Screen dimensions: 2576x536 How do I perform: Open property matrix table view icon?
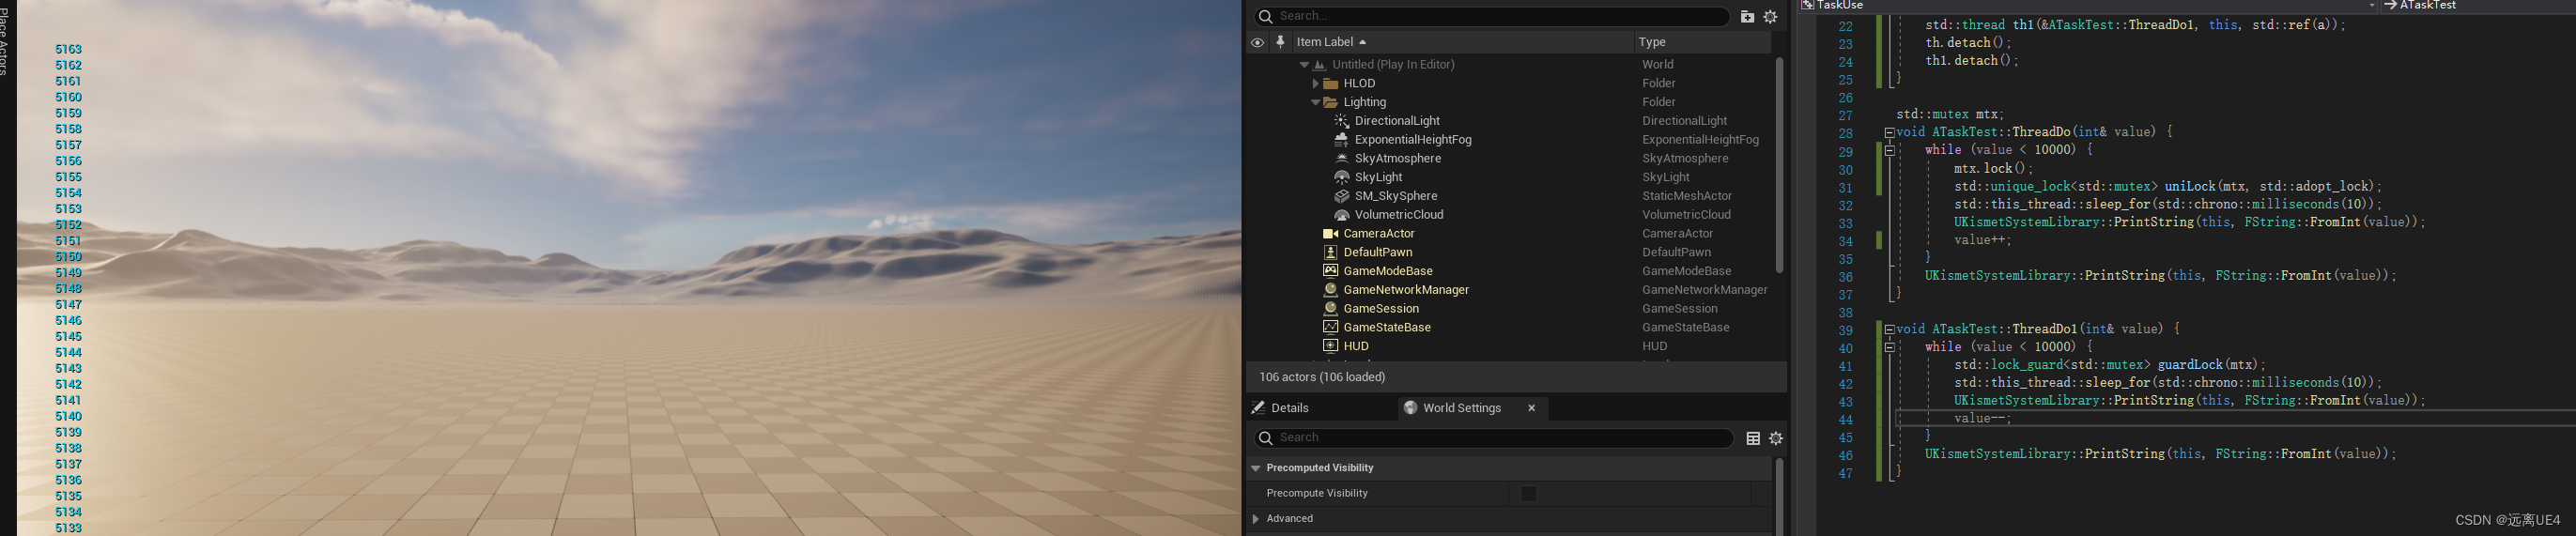click(1753, 438)
